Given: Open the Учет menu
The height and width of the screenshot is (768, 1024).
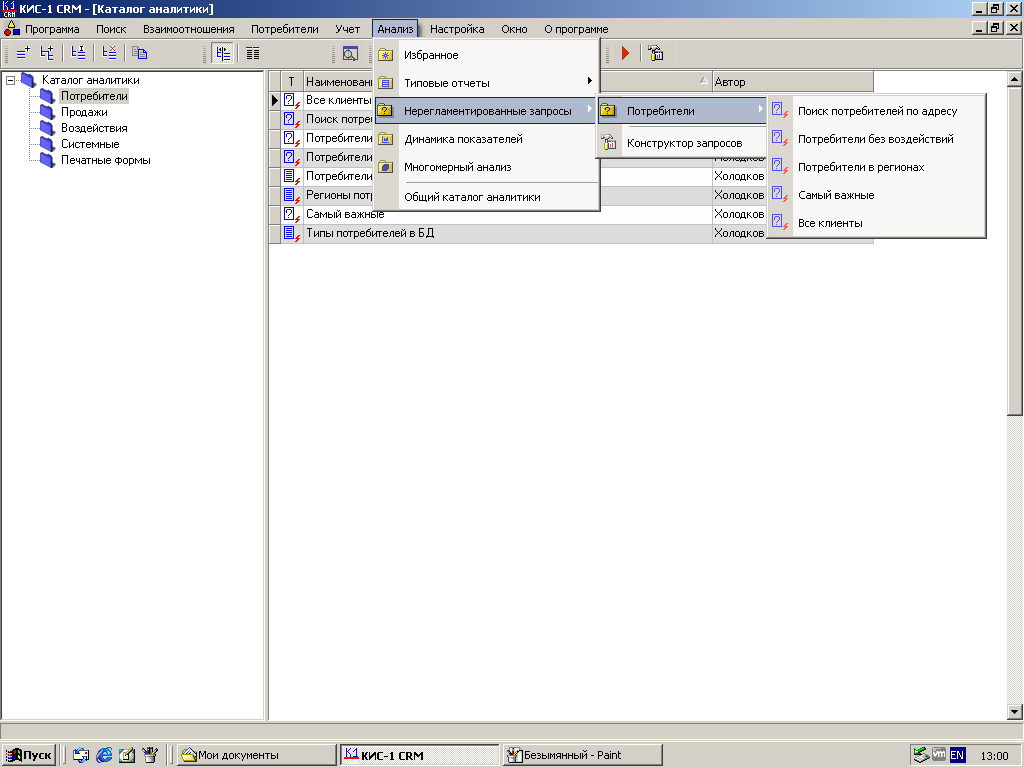Looking at the screenshot, I should coord(347,29).
